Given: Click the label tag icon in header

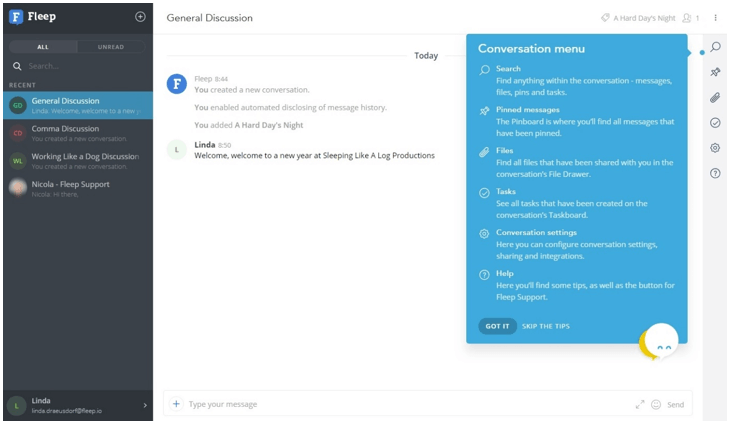Looking at the screenshot, I should tap(605, 18).
